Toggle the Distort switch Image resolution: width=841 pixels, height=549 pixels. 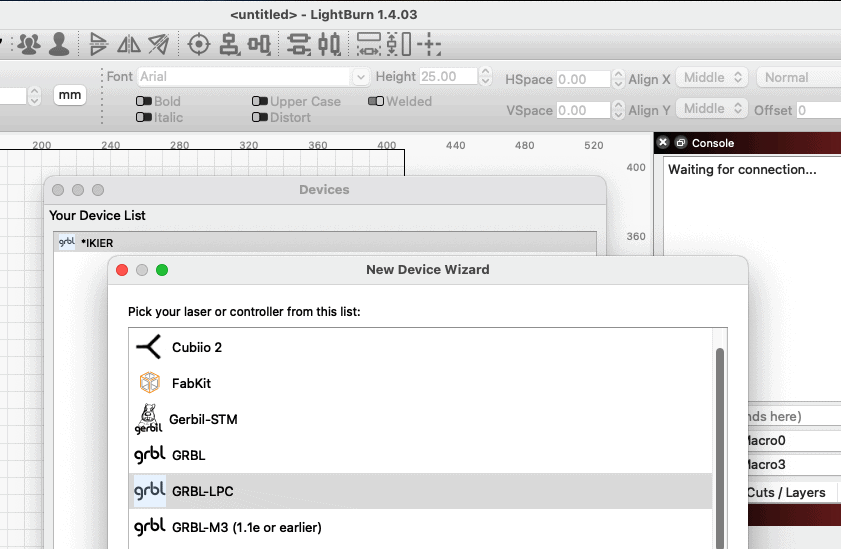click(x=260, y=117)
